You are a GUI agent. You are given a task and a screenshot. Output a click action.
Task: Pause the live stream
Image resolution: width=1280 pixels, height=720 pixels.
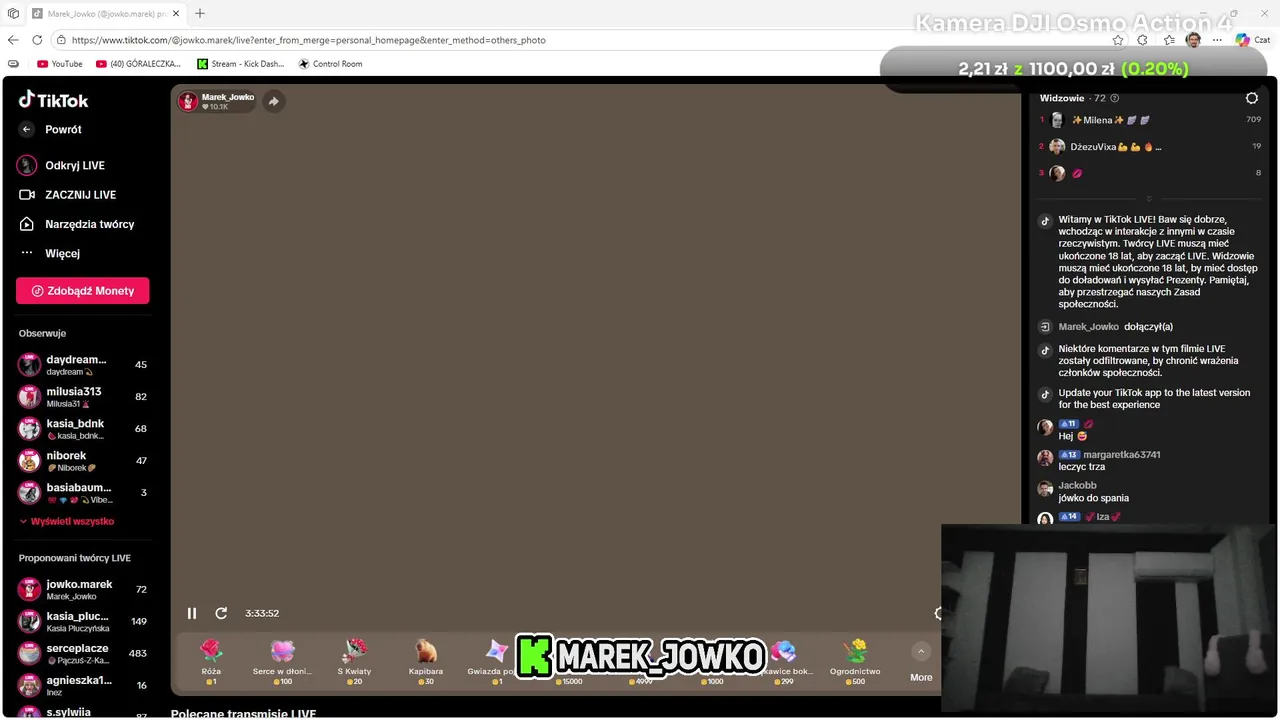[x=192, y=613]
